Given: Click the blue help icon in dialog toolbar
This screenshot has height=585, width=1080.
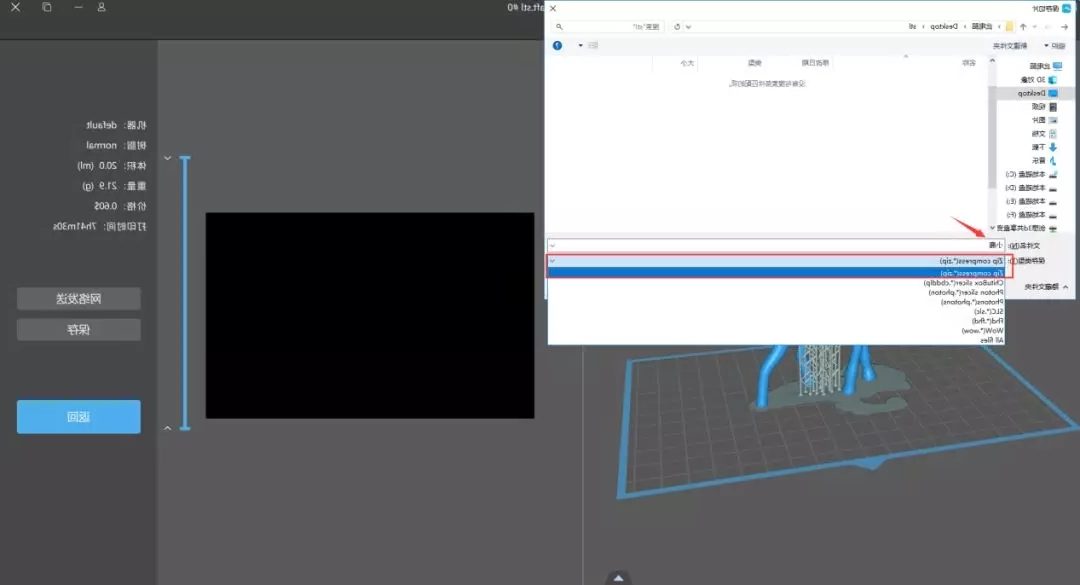Looking at the screenshot, I should tap(557, 45).
